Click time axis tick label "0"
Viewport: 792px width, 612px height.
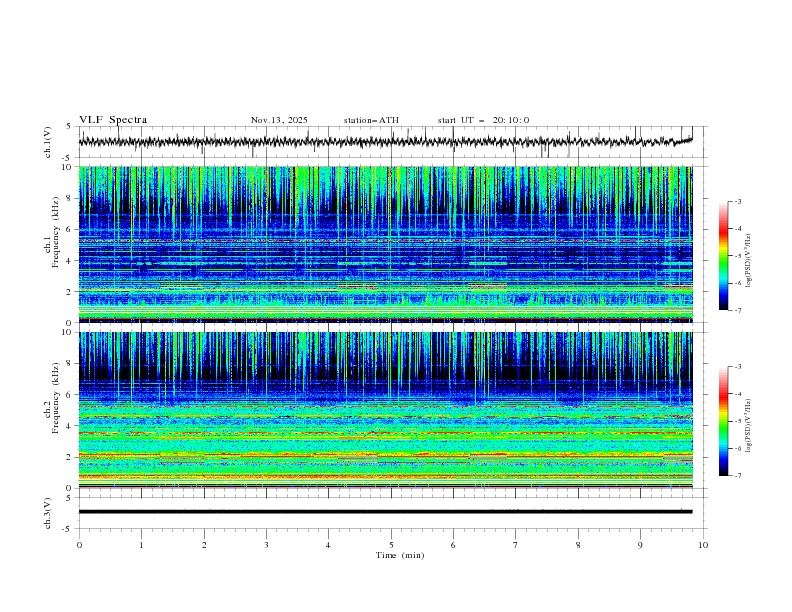pos(79,545)
